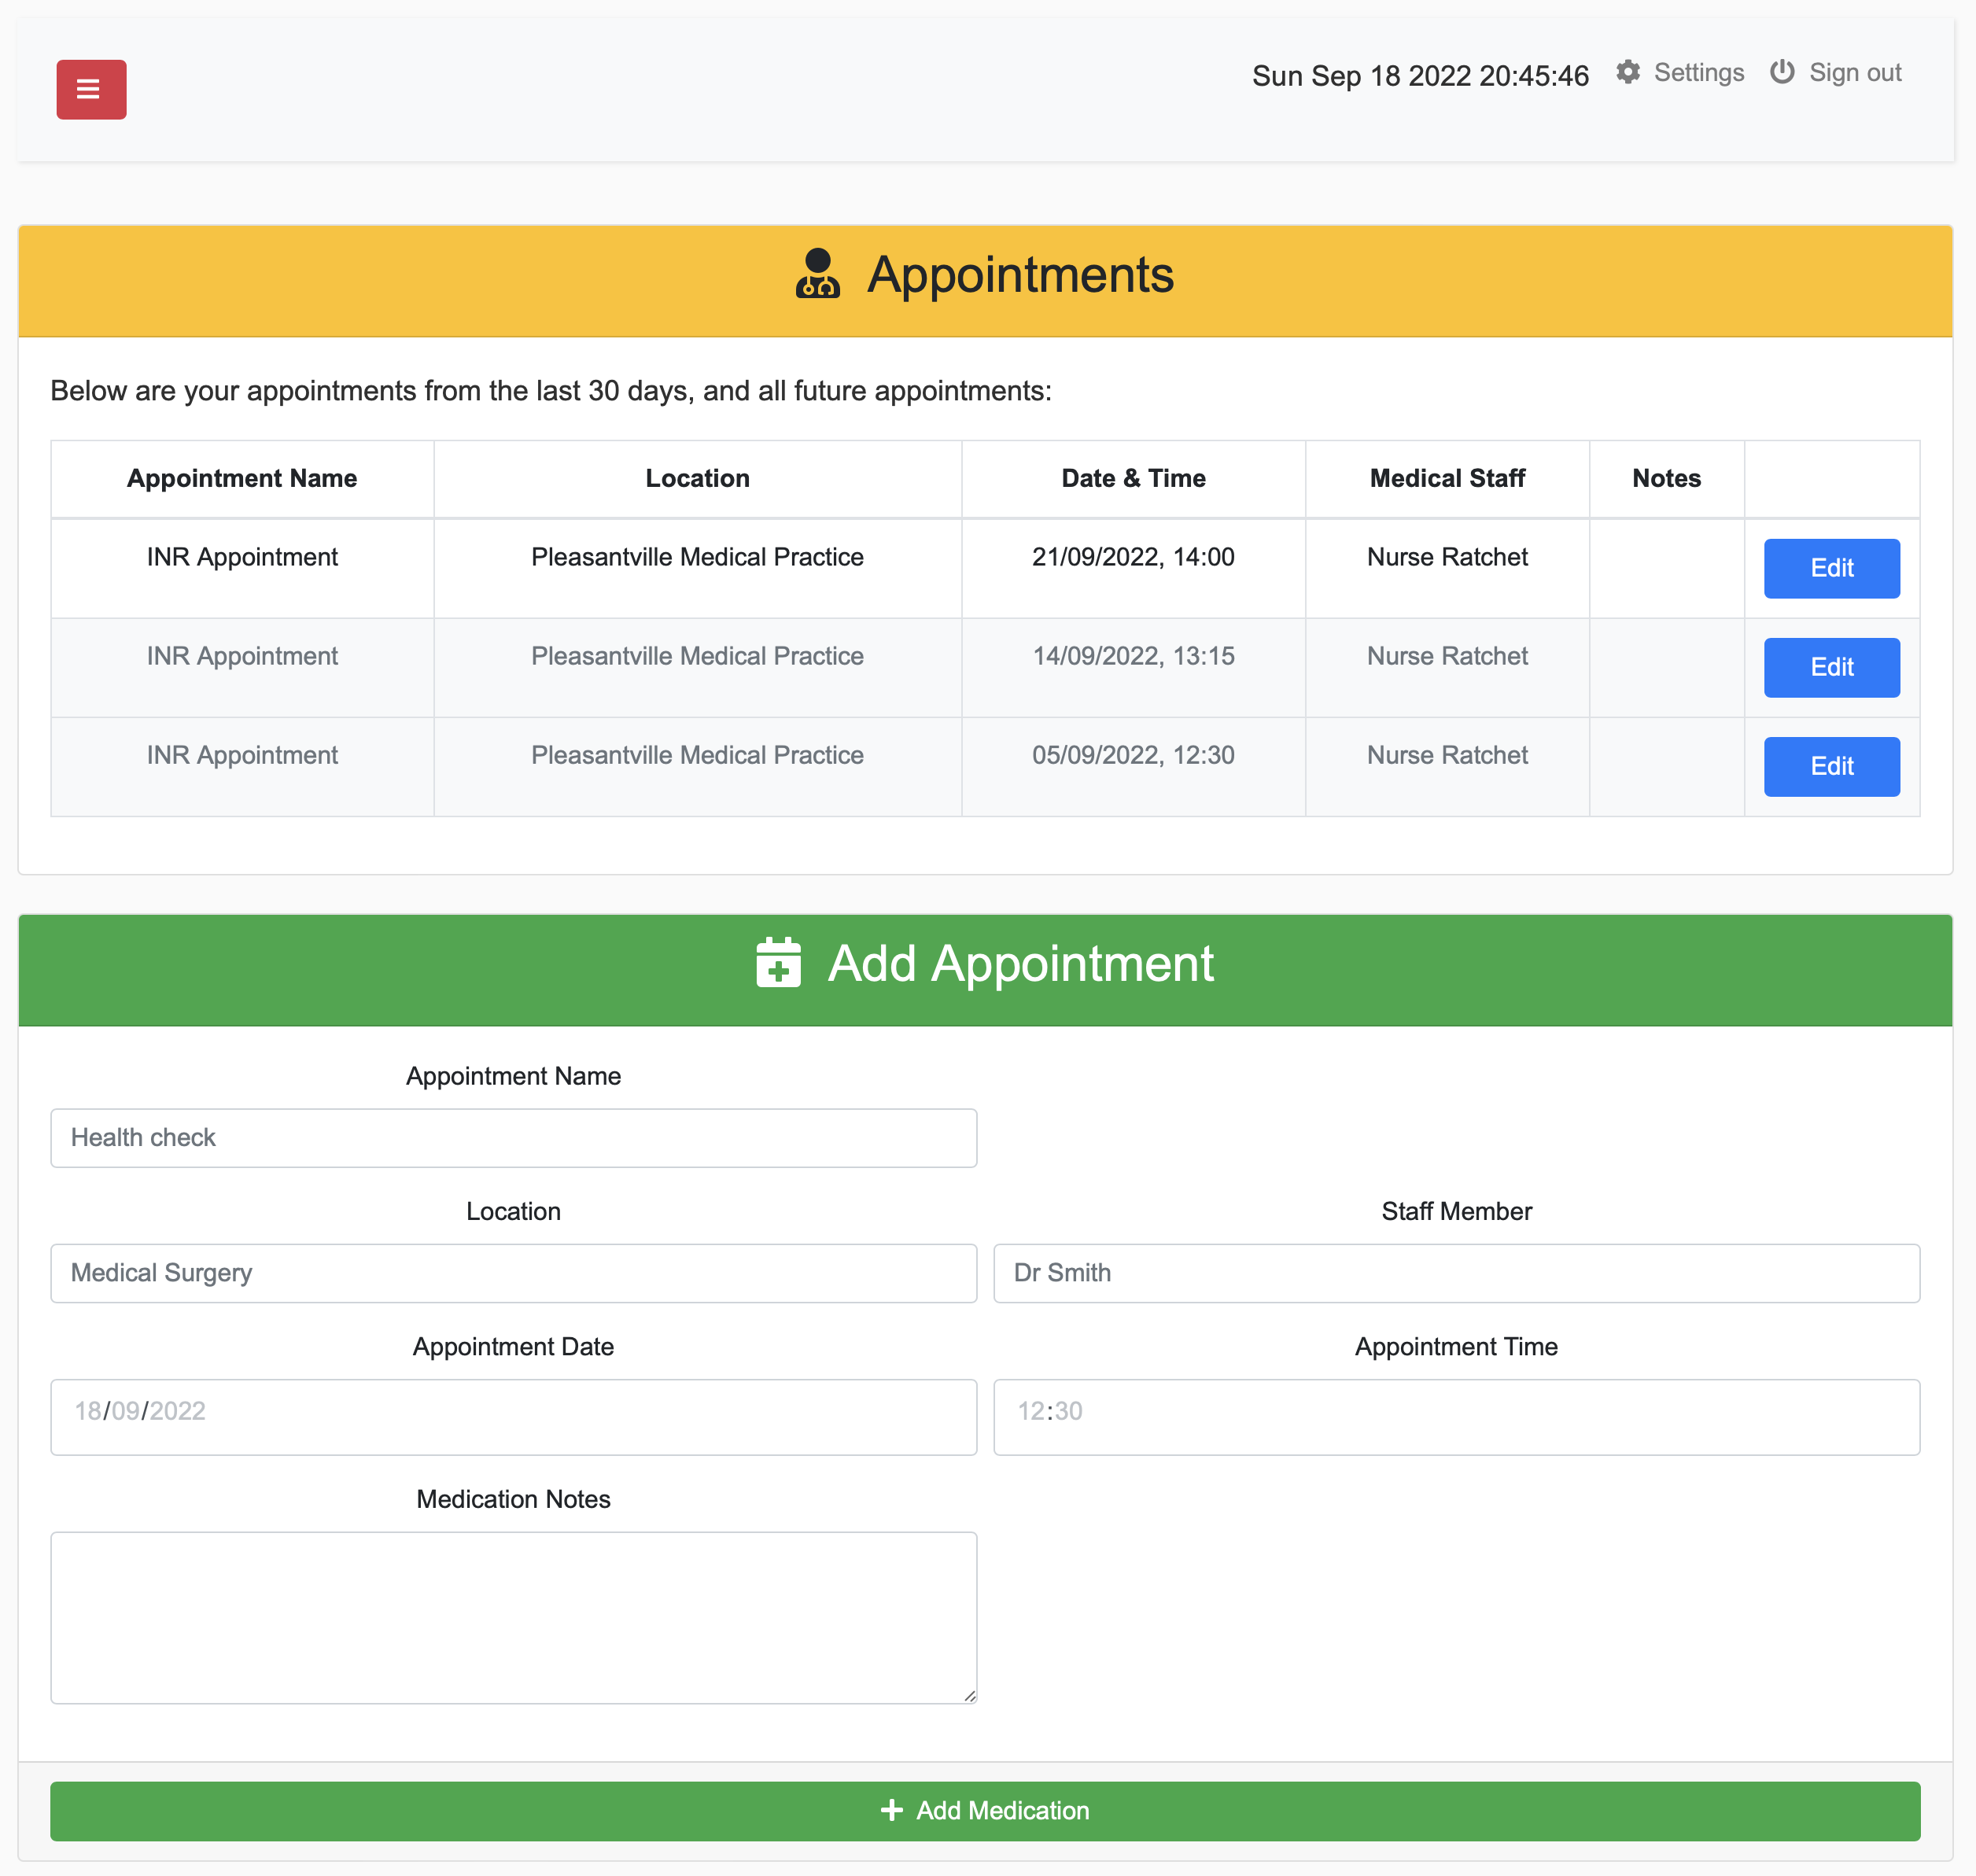Click the Settings gear icon
This screenshot has width=1976, height=1876.
point(1628,73)
